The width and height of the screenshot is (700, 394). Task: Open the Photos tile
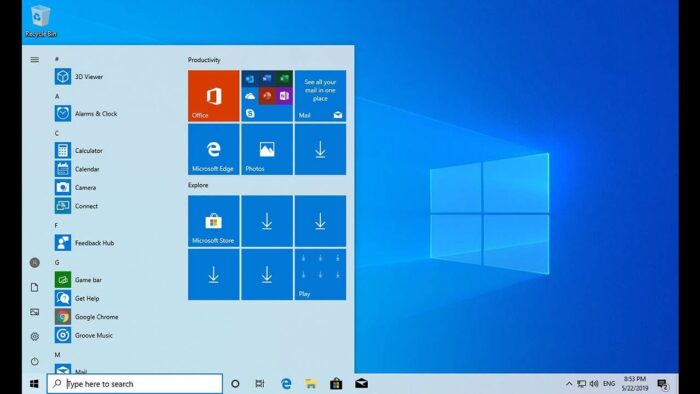(267, 149)
